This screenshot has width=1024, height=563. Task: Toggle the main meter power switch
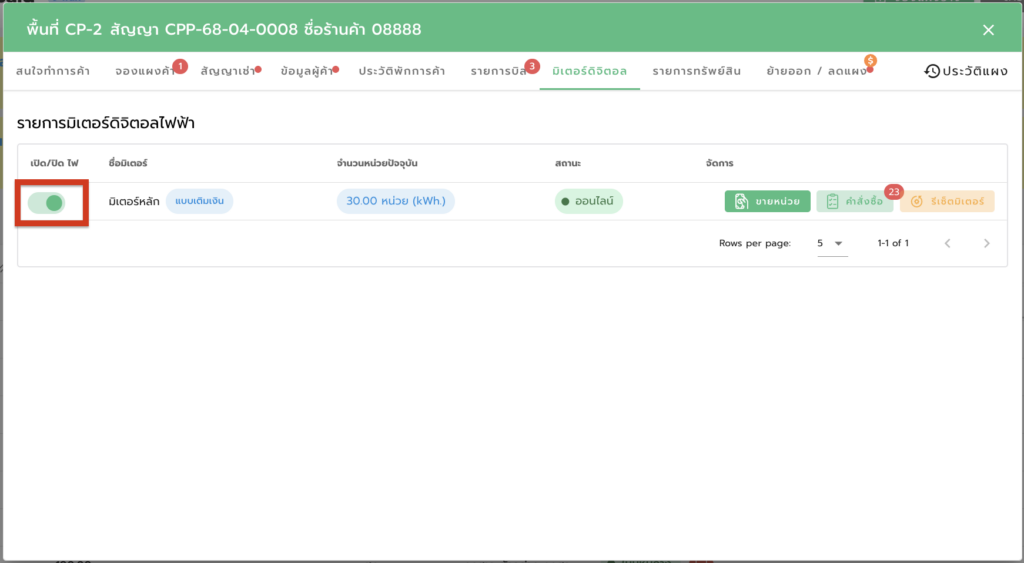(47, 203)
